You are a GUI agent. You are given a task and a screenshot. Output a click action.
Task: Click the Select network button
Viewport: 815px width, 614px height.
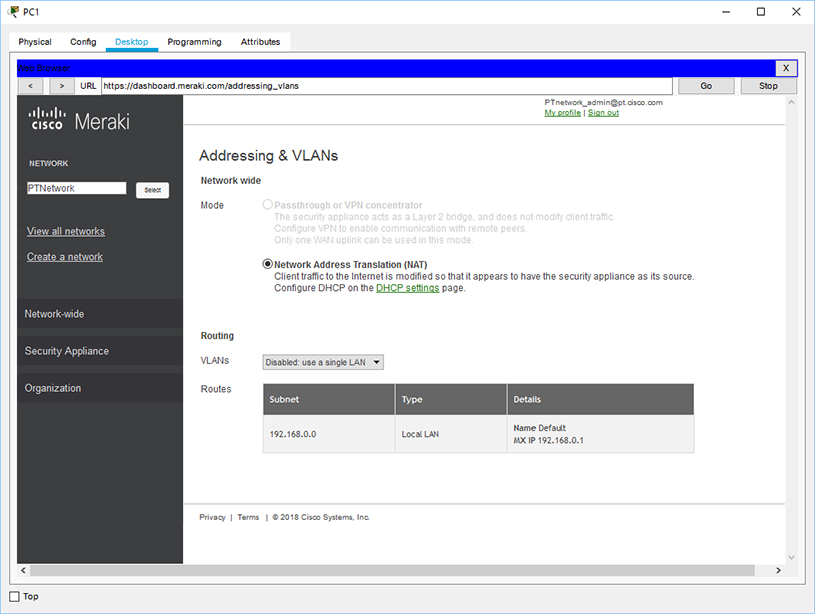(152, 190)
